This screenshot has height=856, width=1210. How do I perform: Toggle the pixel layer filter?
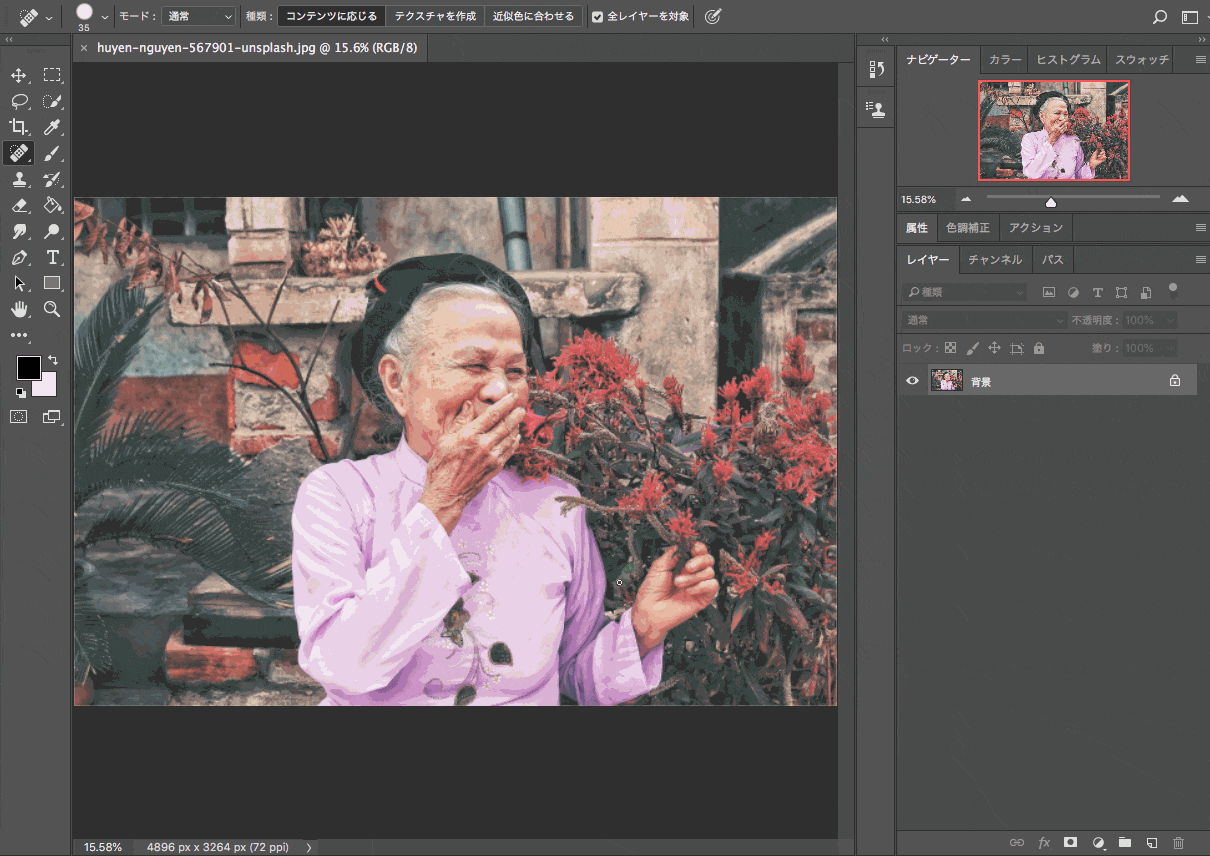[1049, 292]
